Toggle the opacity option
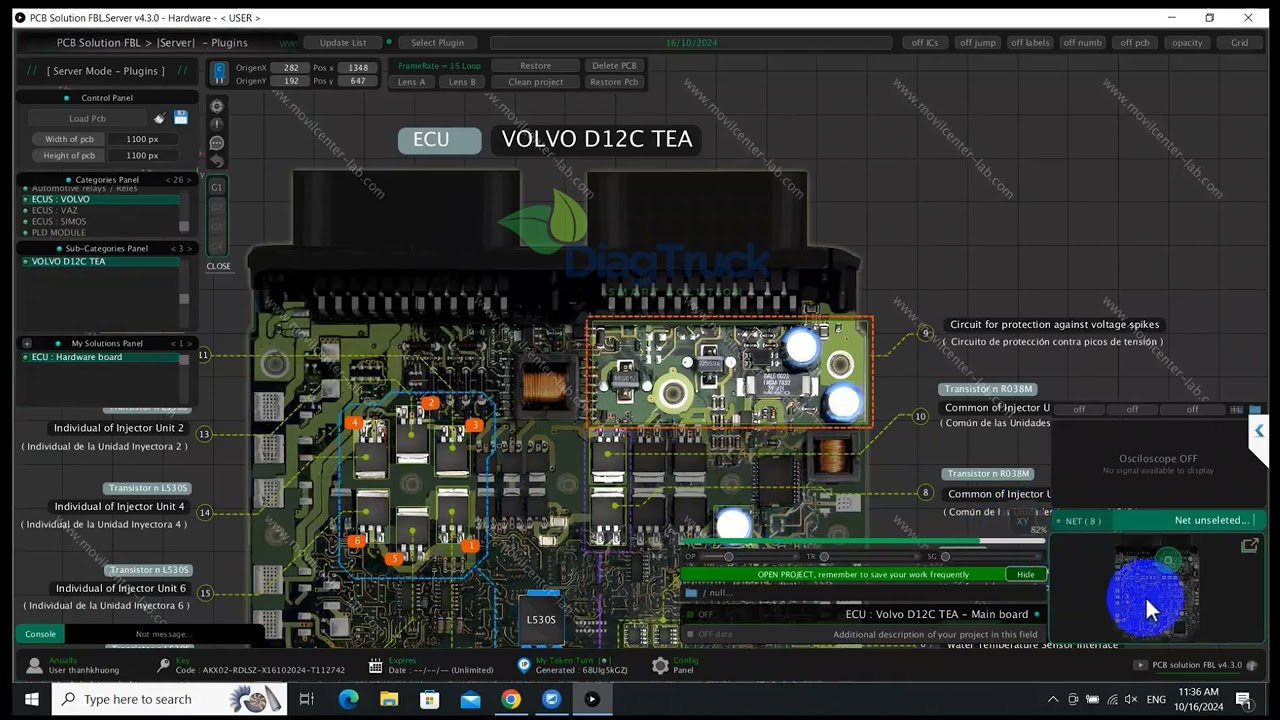This screenshot has width=1280, height=720. (x=1187, y=43)
